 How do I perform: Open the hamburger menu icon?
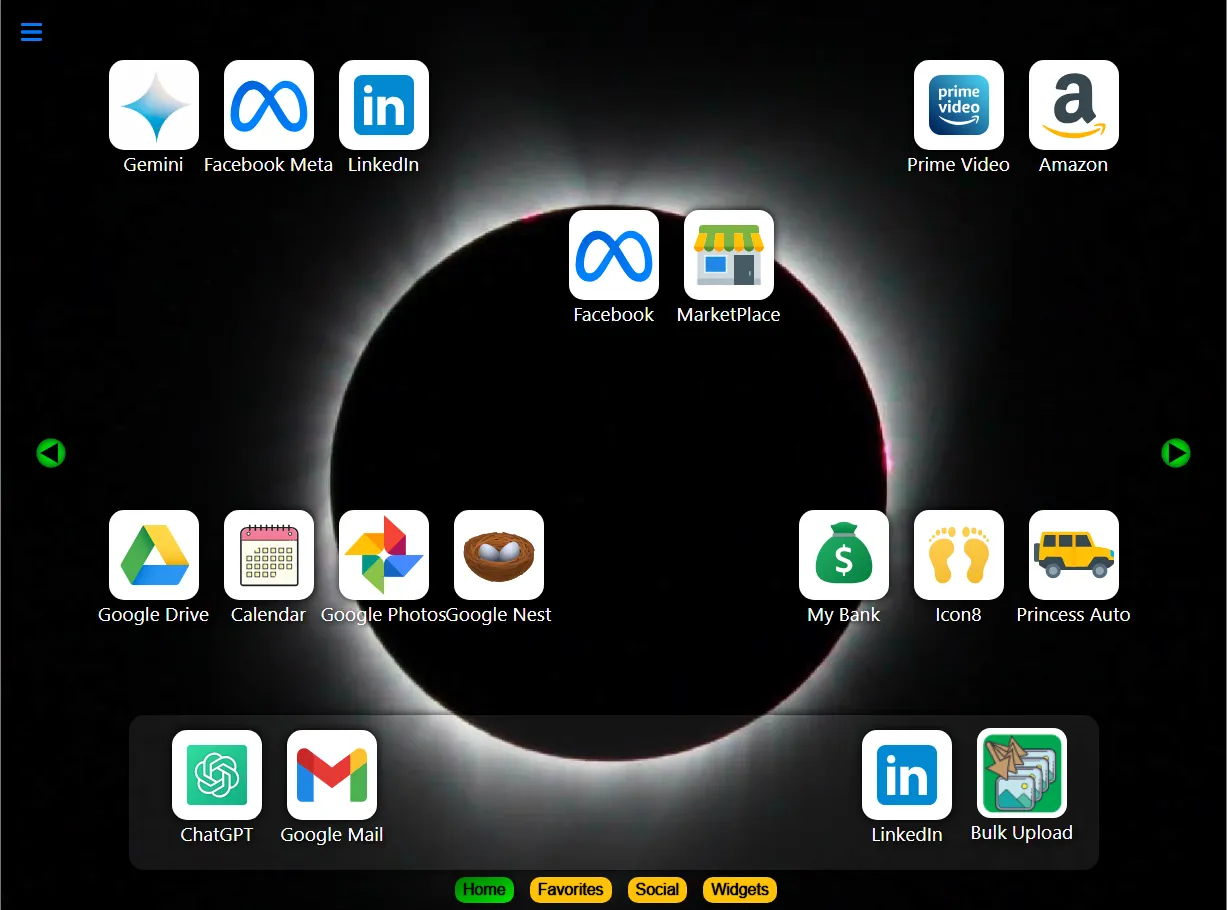coord(31,32)
